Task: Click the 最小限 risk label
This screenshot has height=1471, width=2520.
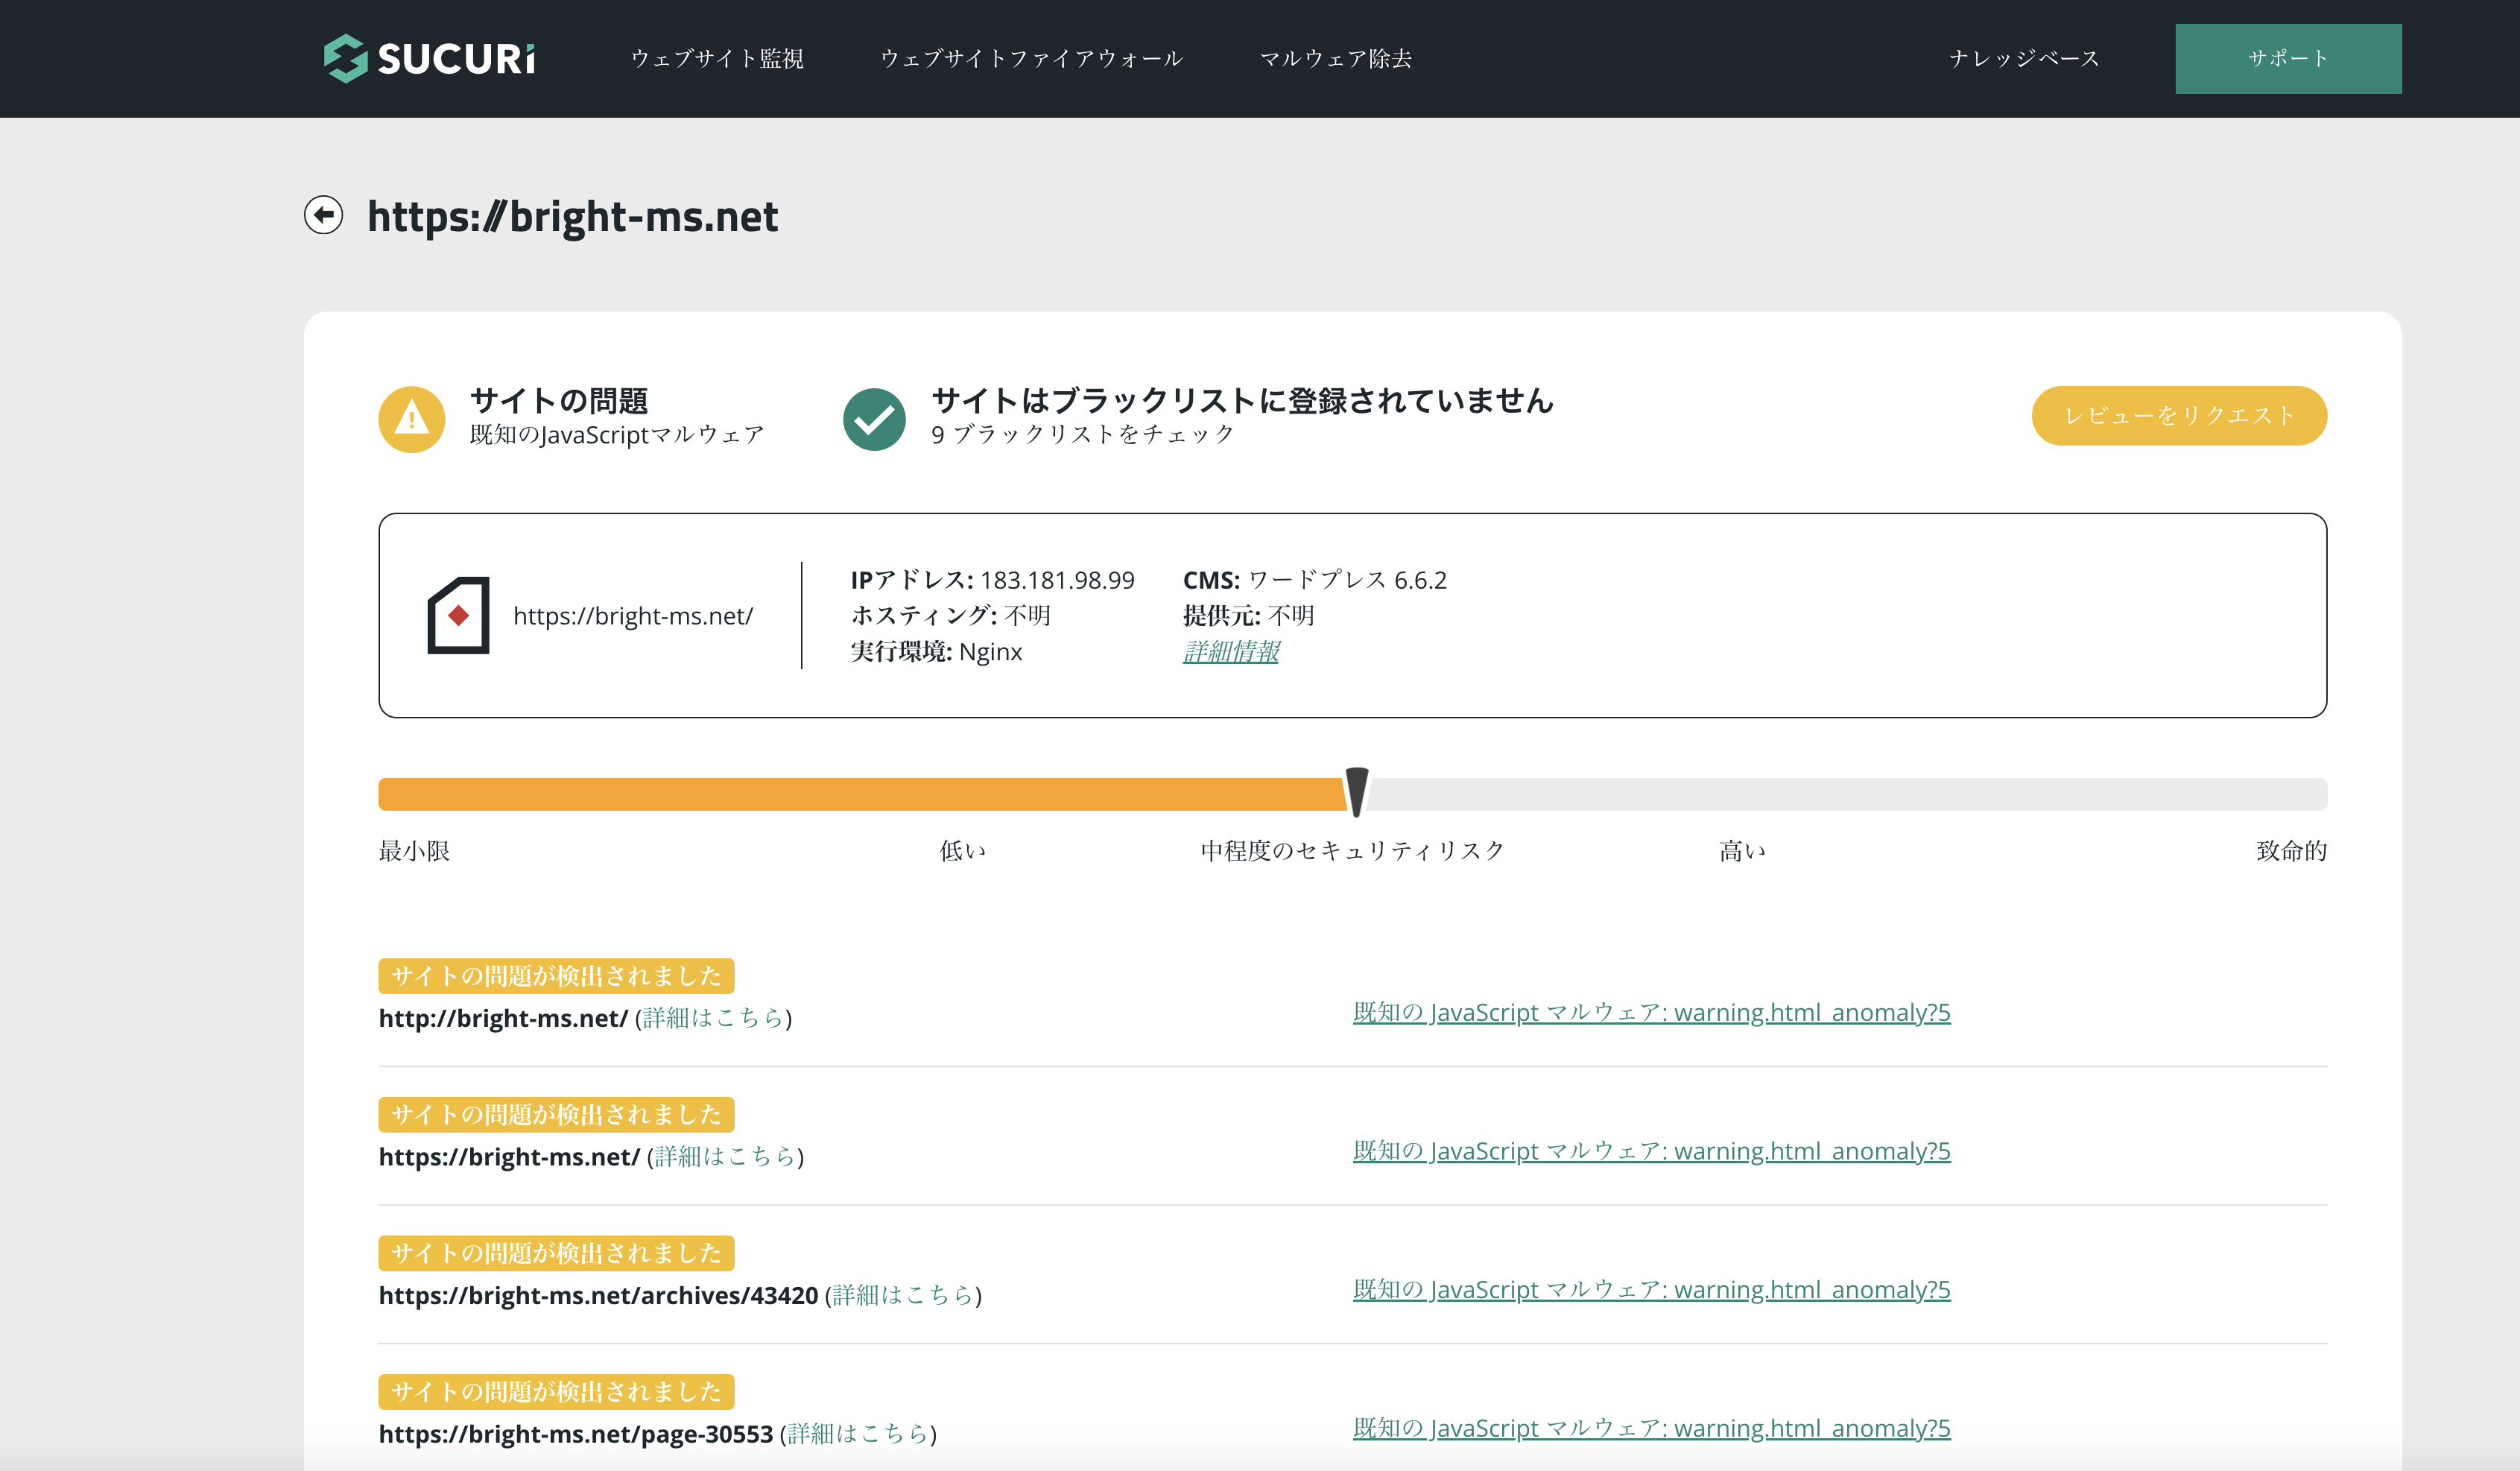Action: pyautogui.click(x=414, y=851)
